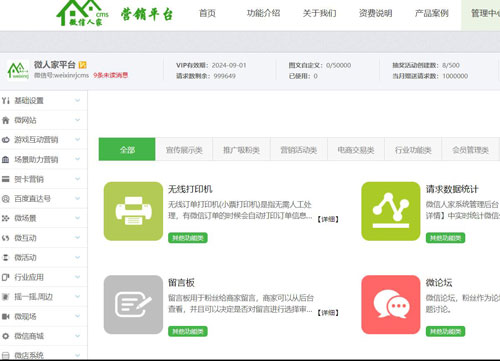Expand the 微互动 chevron
The image size is (500, 361).
[77, 238]
